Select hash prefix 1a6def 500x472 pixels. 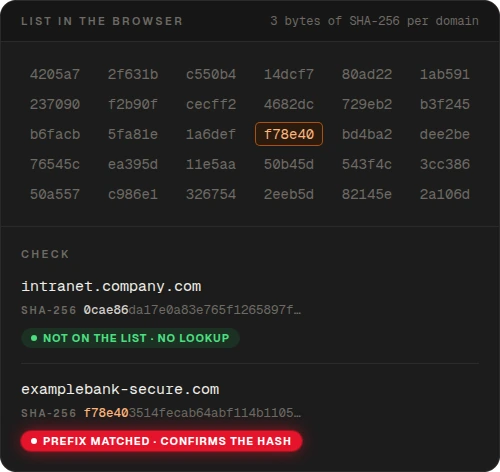tap(211, 134)
